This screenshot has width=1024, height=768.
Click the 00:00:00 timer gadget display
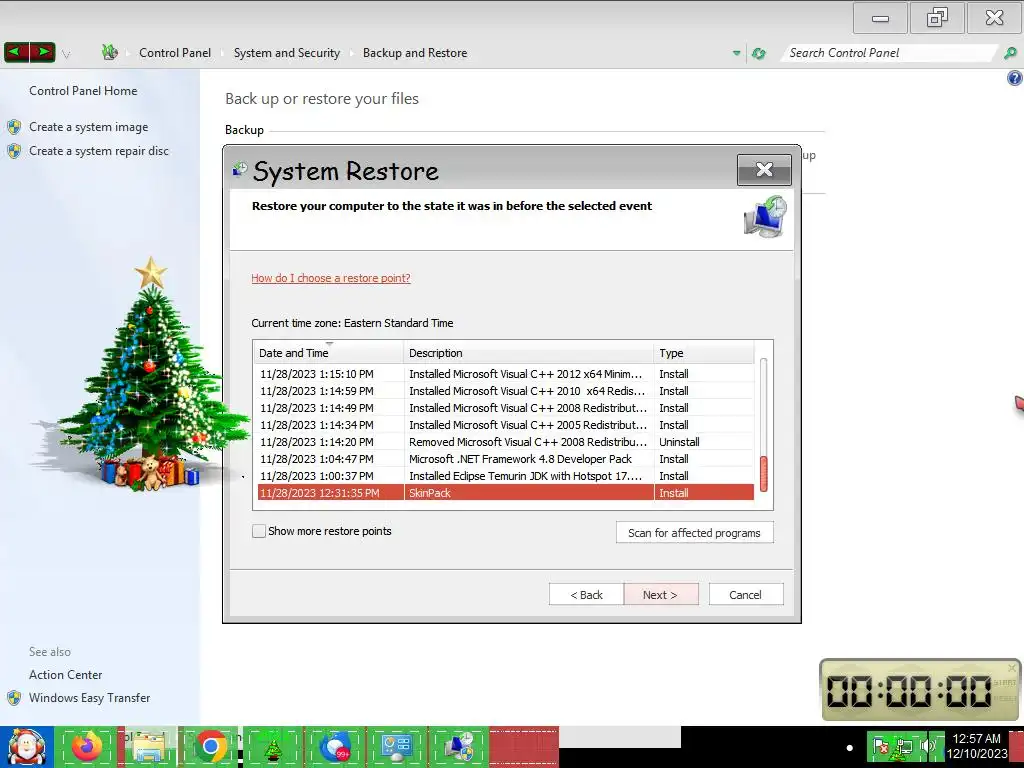(x=909, y=691)
